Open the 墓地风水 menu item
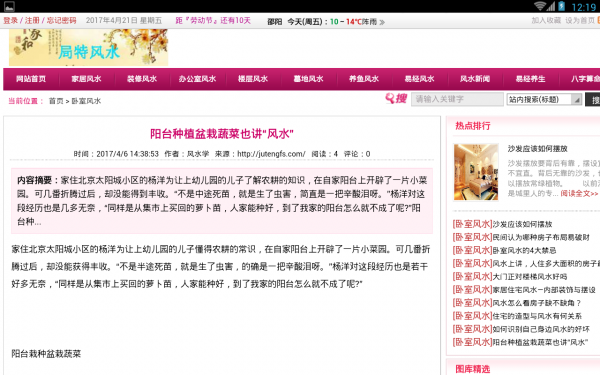The width and height of the screenshot is (600, 375). (x=308, y=79)
